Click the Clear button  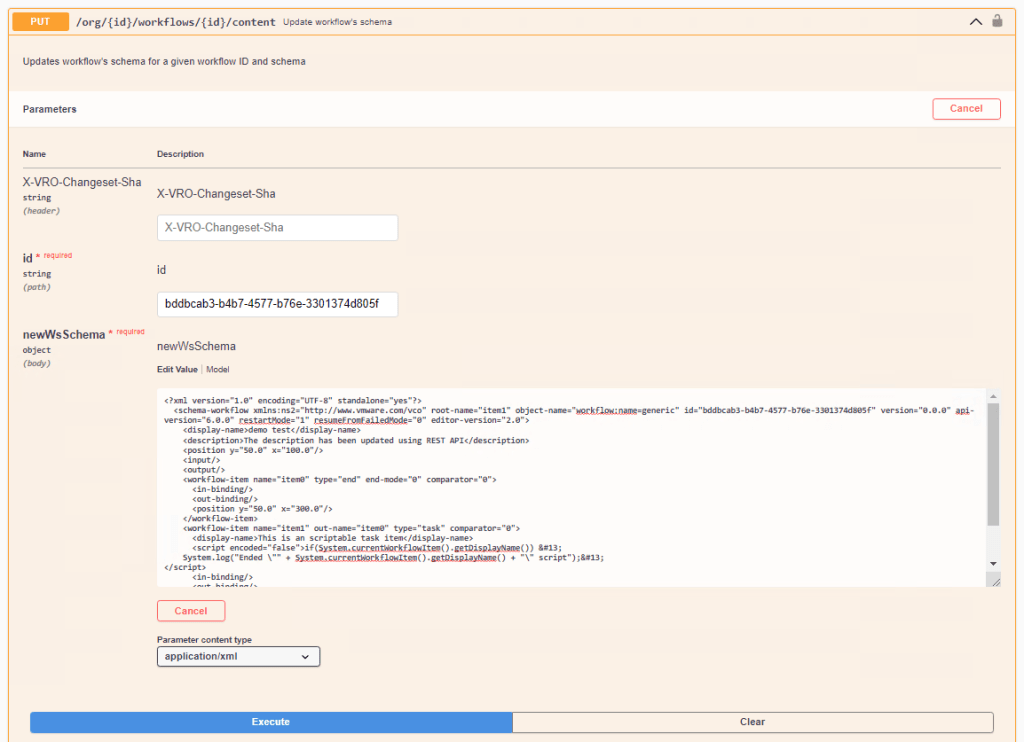pyautogui.click(x=752, y=722)
